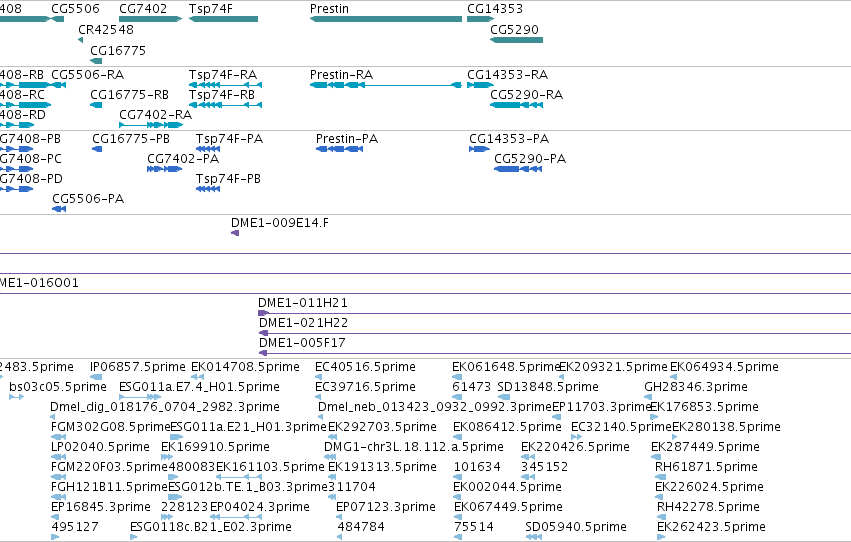Screen dimensions: 851x542
Task: Select transcript Prestin-RA
Action: (x=386, y=85)
